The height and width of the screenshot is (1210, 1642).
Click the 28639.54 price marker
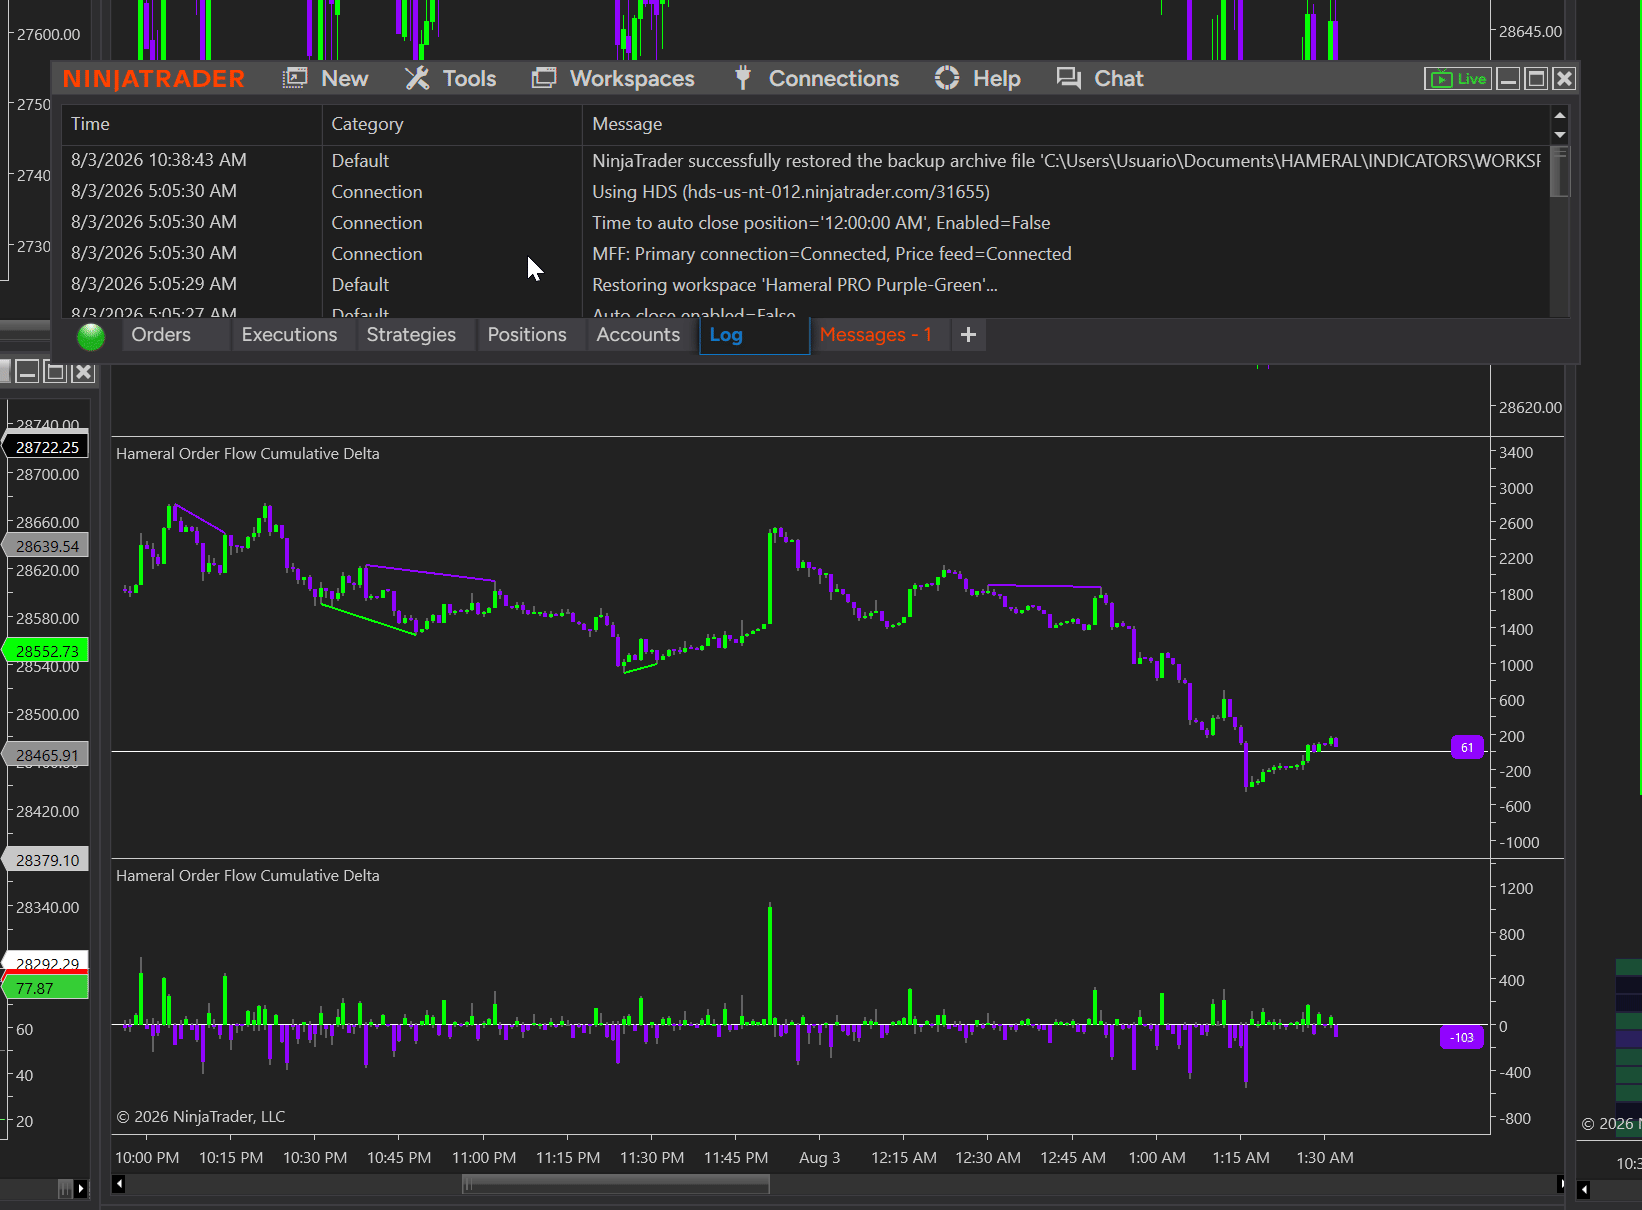pos(47,546)
